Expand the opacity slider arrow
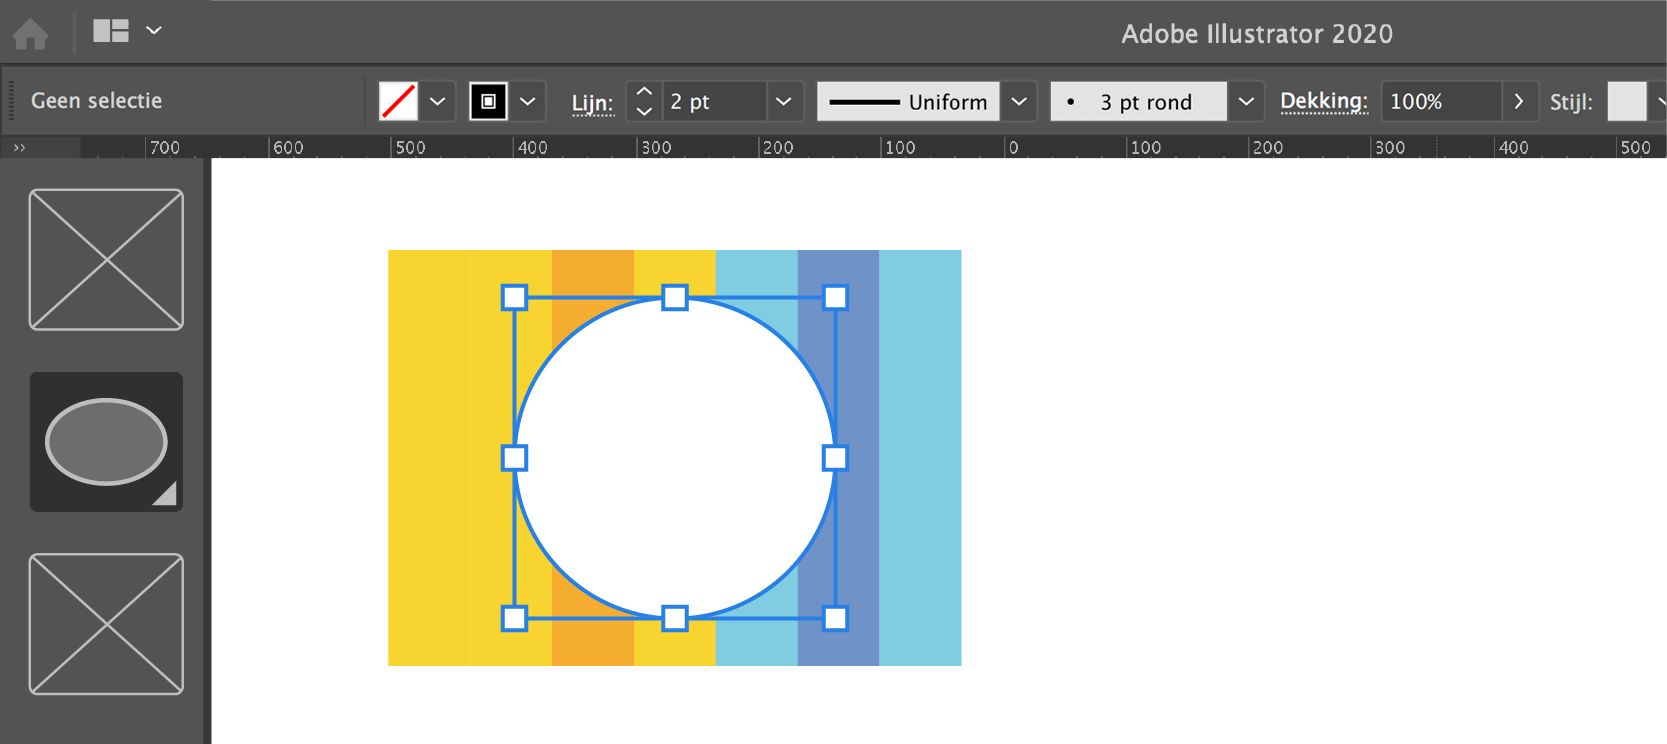 [1518, 101]
